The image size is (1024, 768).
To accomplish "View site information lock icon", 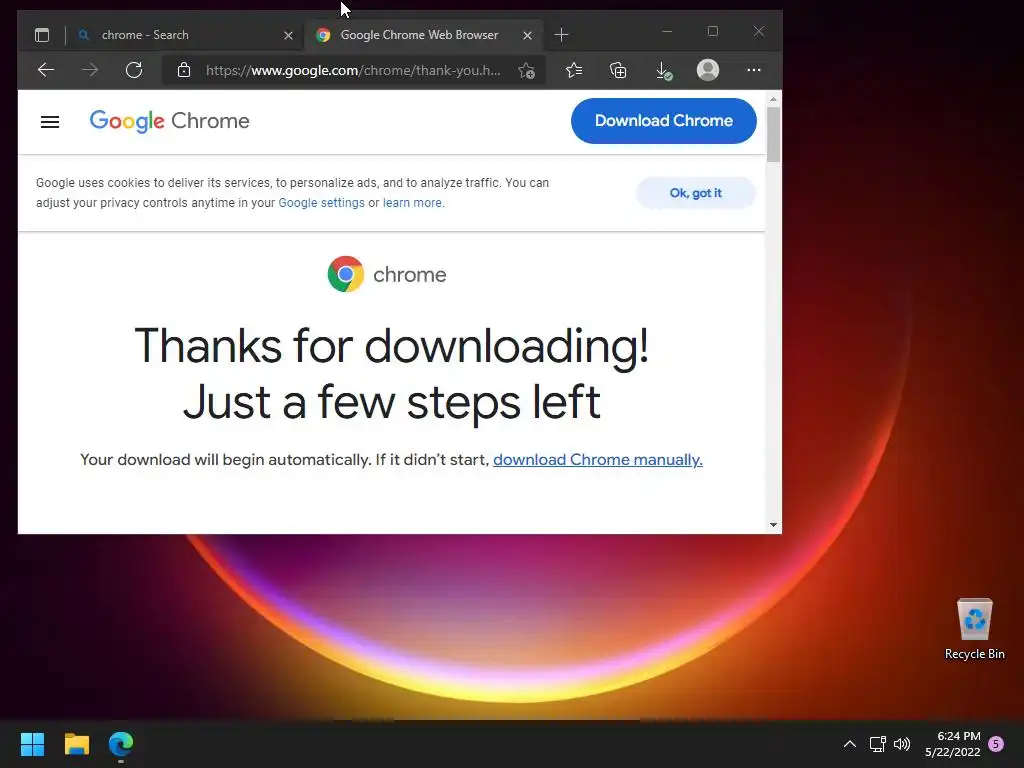I will coord(184,70).
